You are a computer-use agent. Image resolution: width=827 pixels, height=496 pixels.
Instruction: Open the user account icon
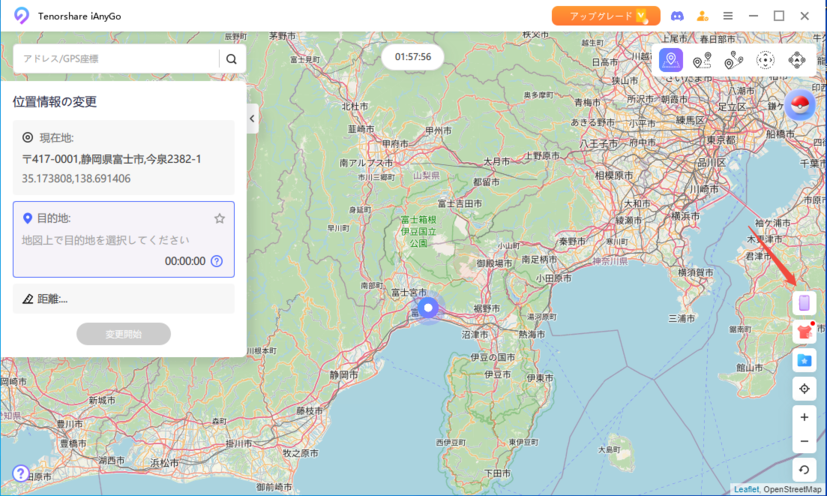[x=702, y=16]
